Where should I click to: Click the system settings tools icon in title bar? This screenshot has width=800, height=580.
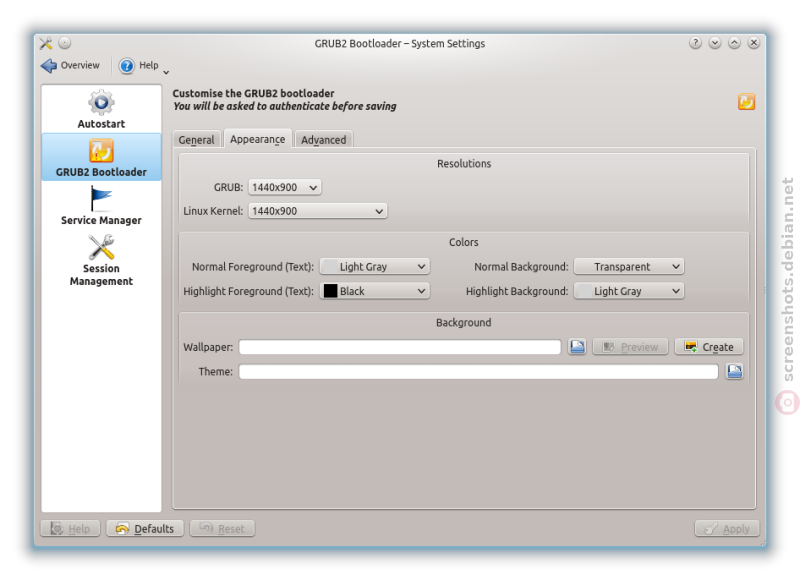pyautogui.click(x=46, y=43)
